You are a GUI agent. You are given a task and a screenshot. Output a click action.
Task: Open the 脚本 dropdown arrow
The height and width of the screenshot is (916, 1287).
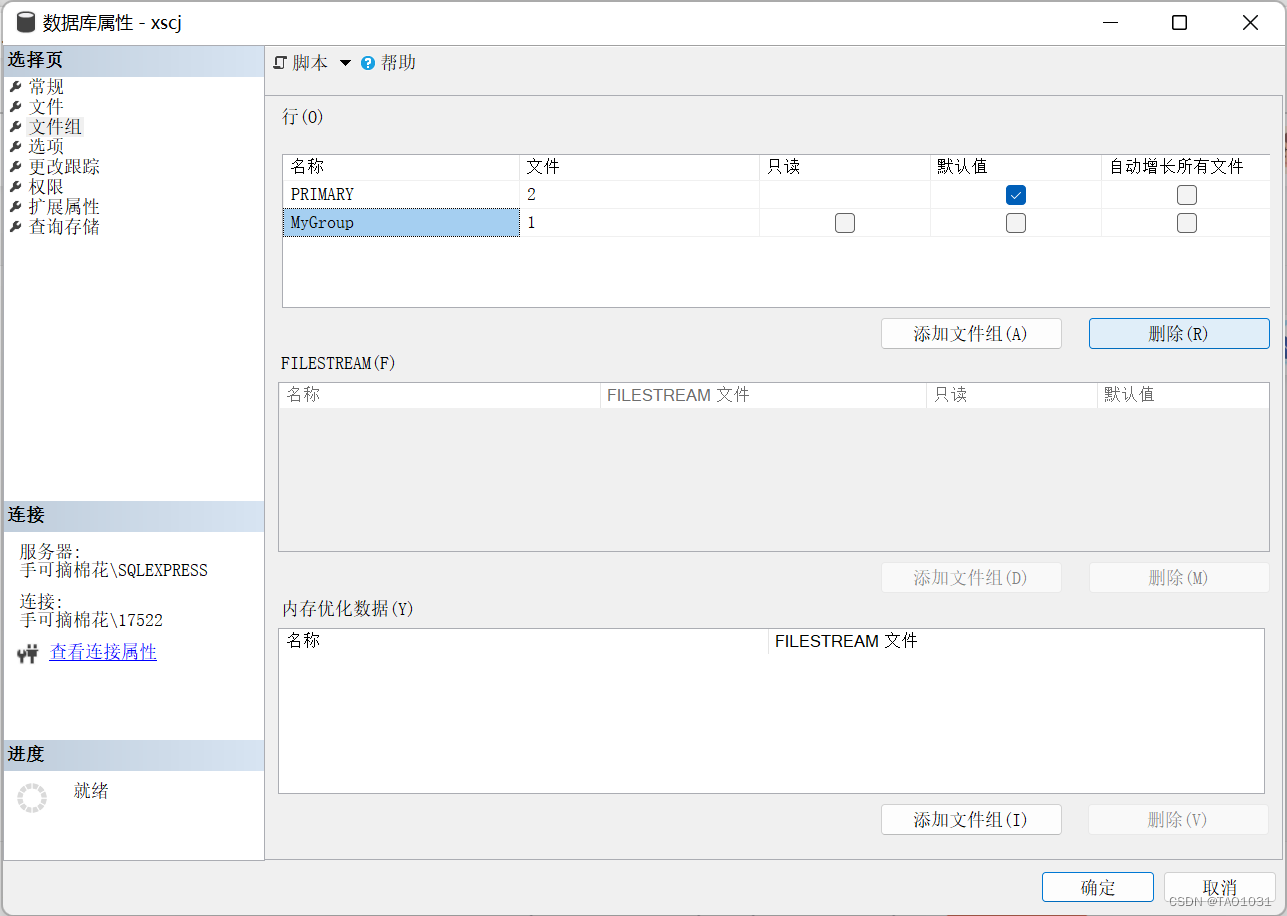click(x=345, y=63)
